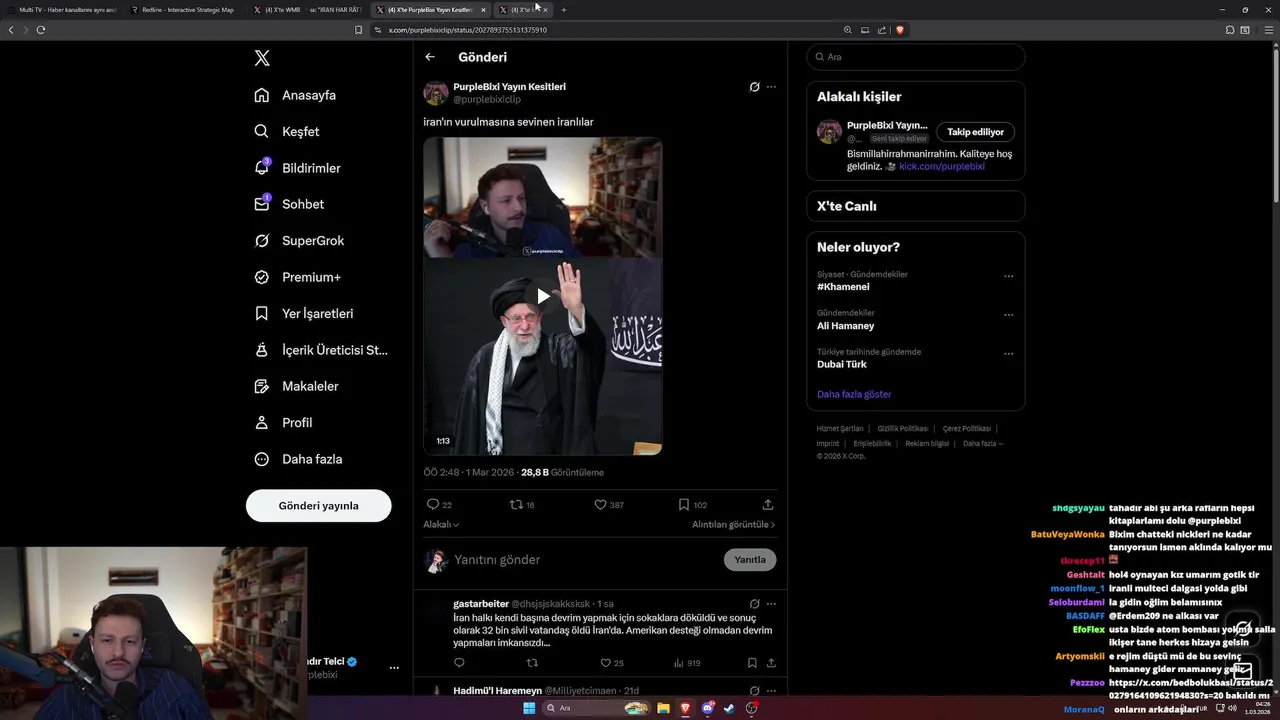Open more options for Ali Hamaney trend
Viewport: 1280px width, 720px height.
(x=1008, y=315)
